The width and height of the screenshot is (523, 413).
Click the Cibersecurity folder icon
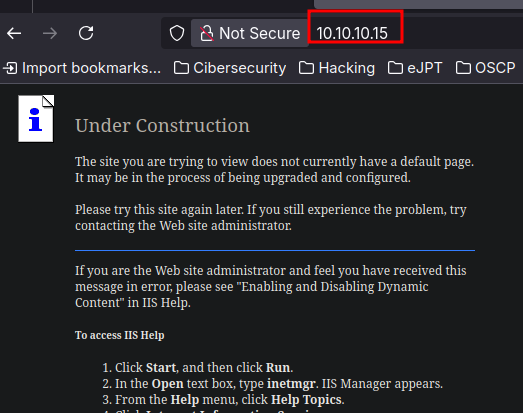181,68
